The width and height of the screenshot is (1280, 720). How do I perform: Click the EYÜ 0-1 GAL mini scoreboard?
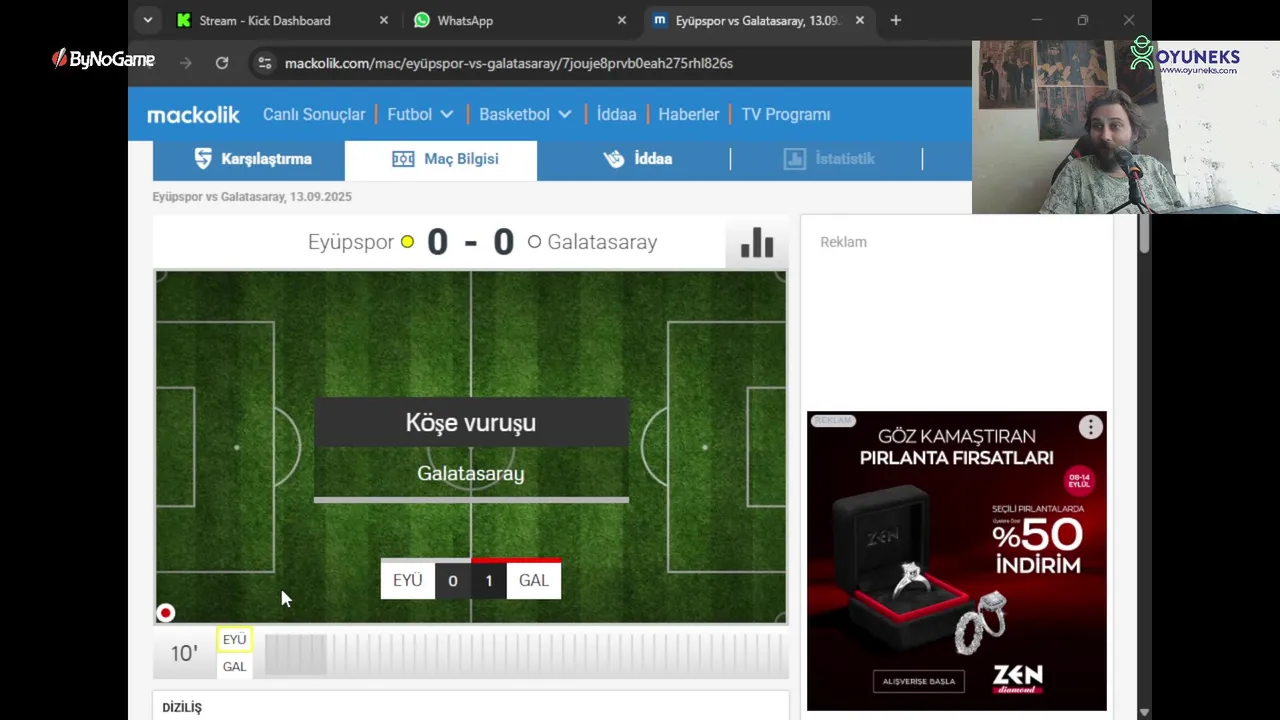coord(471,580)
